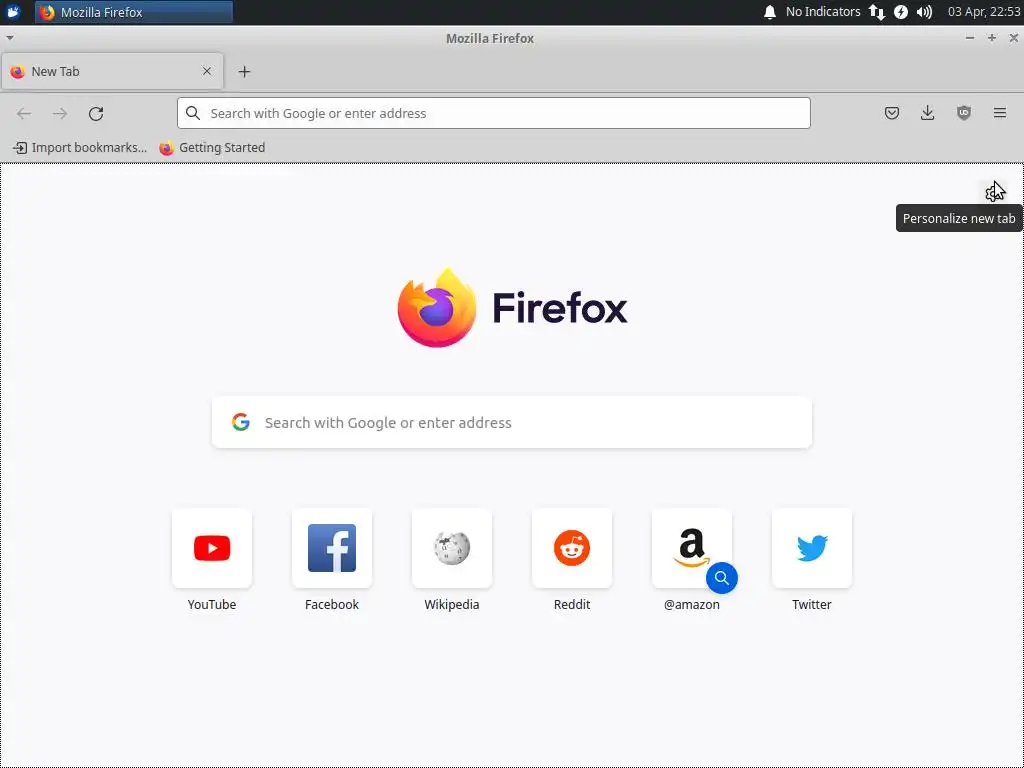The image size is (1024, 768).
Task: Open Import bookmarks bookmark item
Action: click(x=80, y=148)
